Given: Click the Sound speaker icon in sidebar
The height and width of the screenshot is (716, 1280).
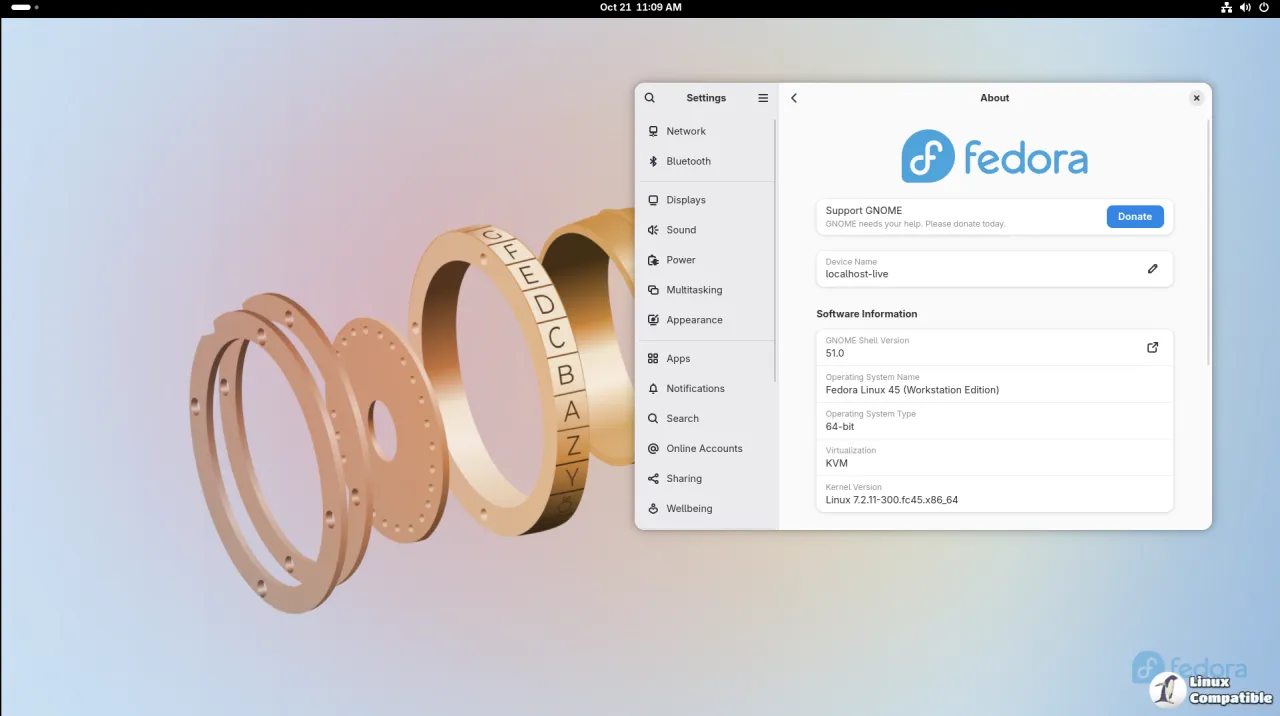Looking at the screenshot, I should pyautogui.click(x=653, y=230).
